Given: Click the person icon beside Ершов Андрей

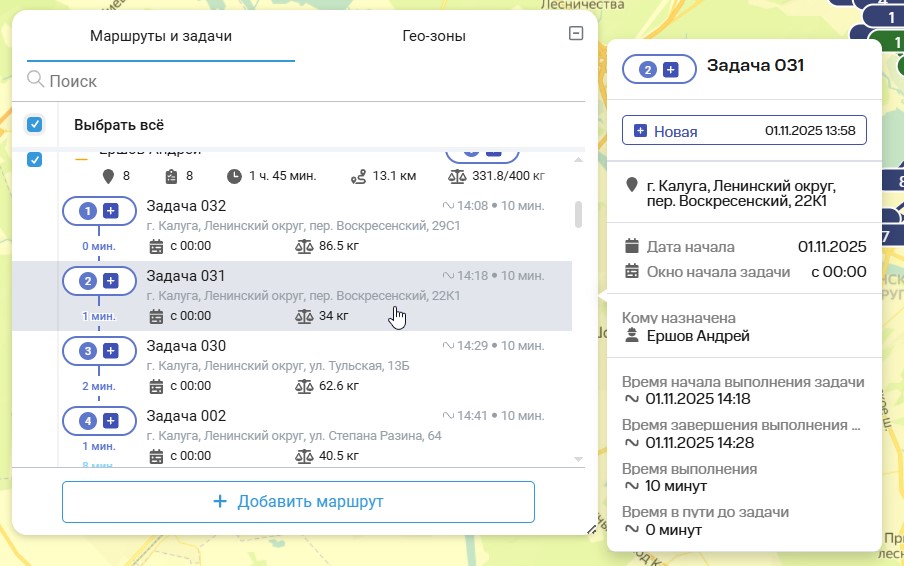Looking at the screenshot, I should click(x=631, y=336).
